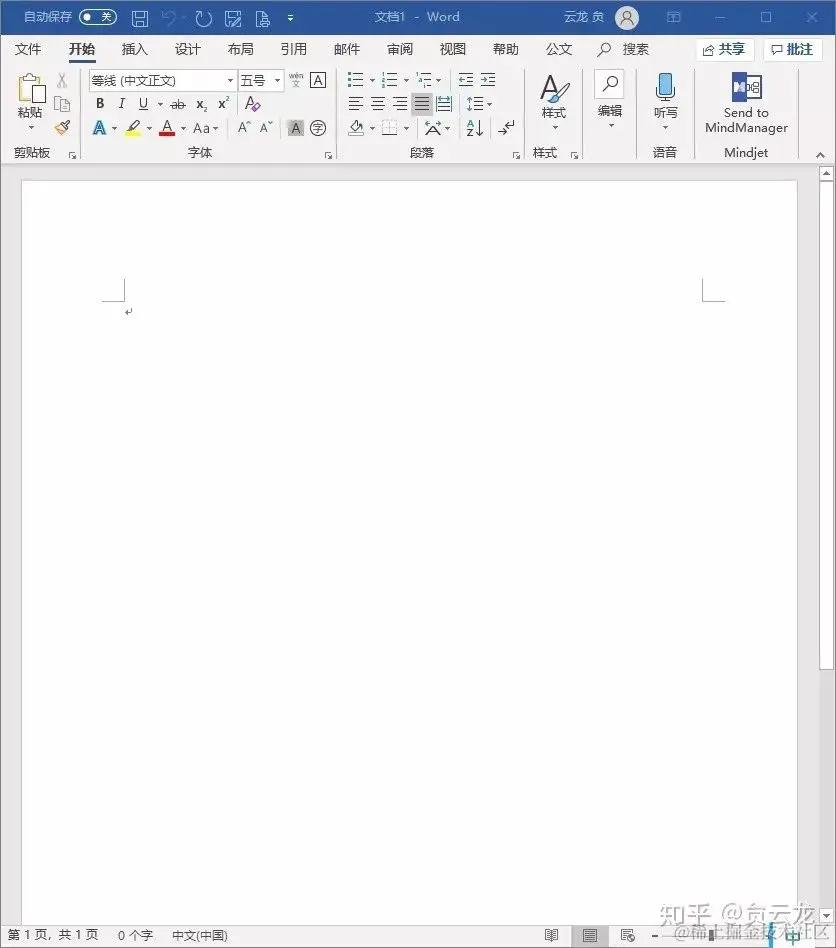Switch to Read Mode view
Image resolution: width=836 pixels, height=948 pixels.
coord(551,935)
